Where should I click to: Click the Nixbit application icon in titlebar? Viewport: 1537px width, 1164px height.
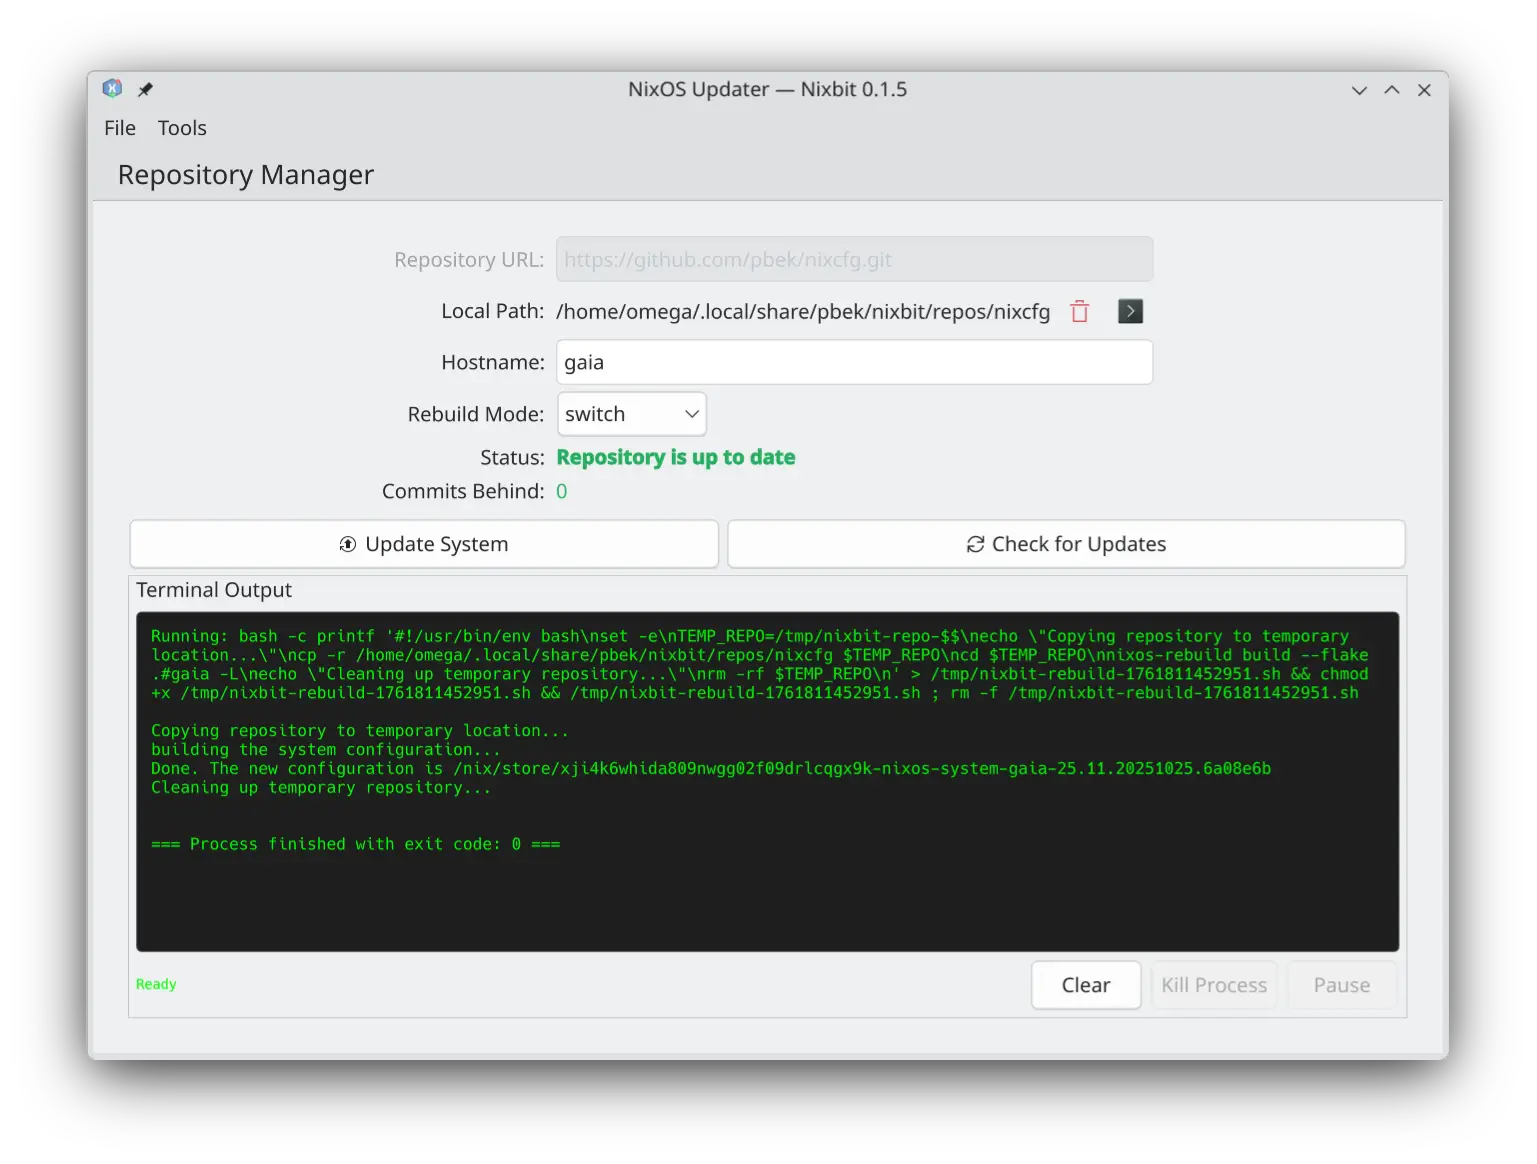112,89
